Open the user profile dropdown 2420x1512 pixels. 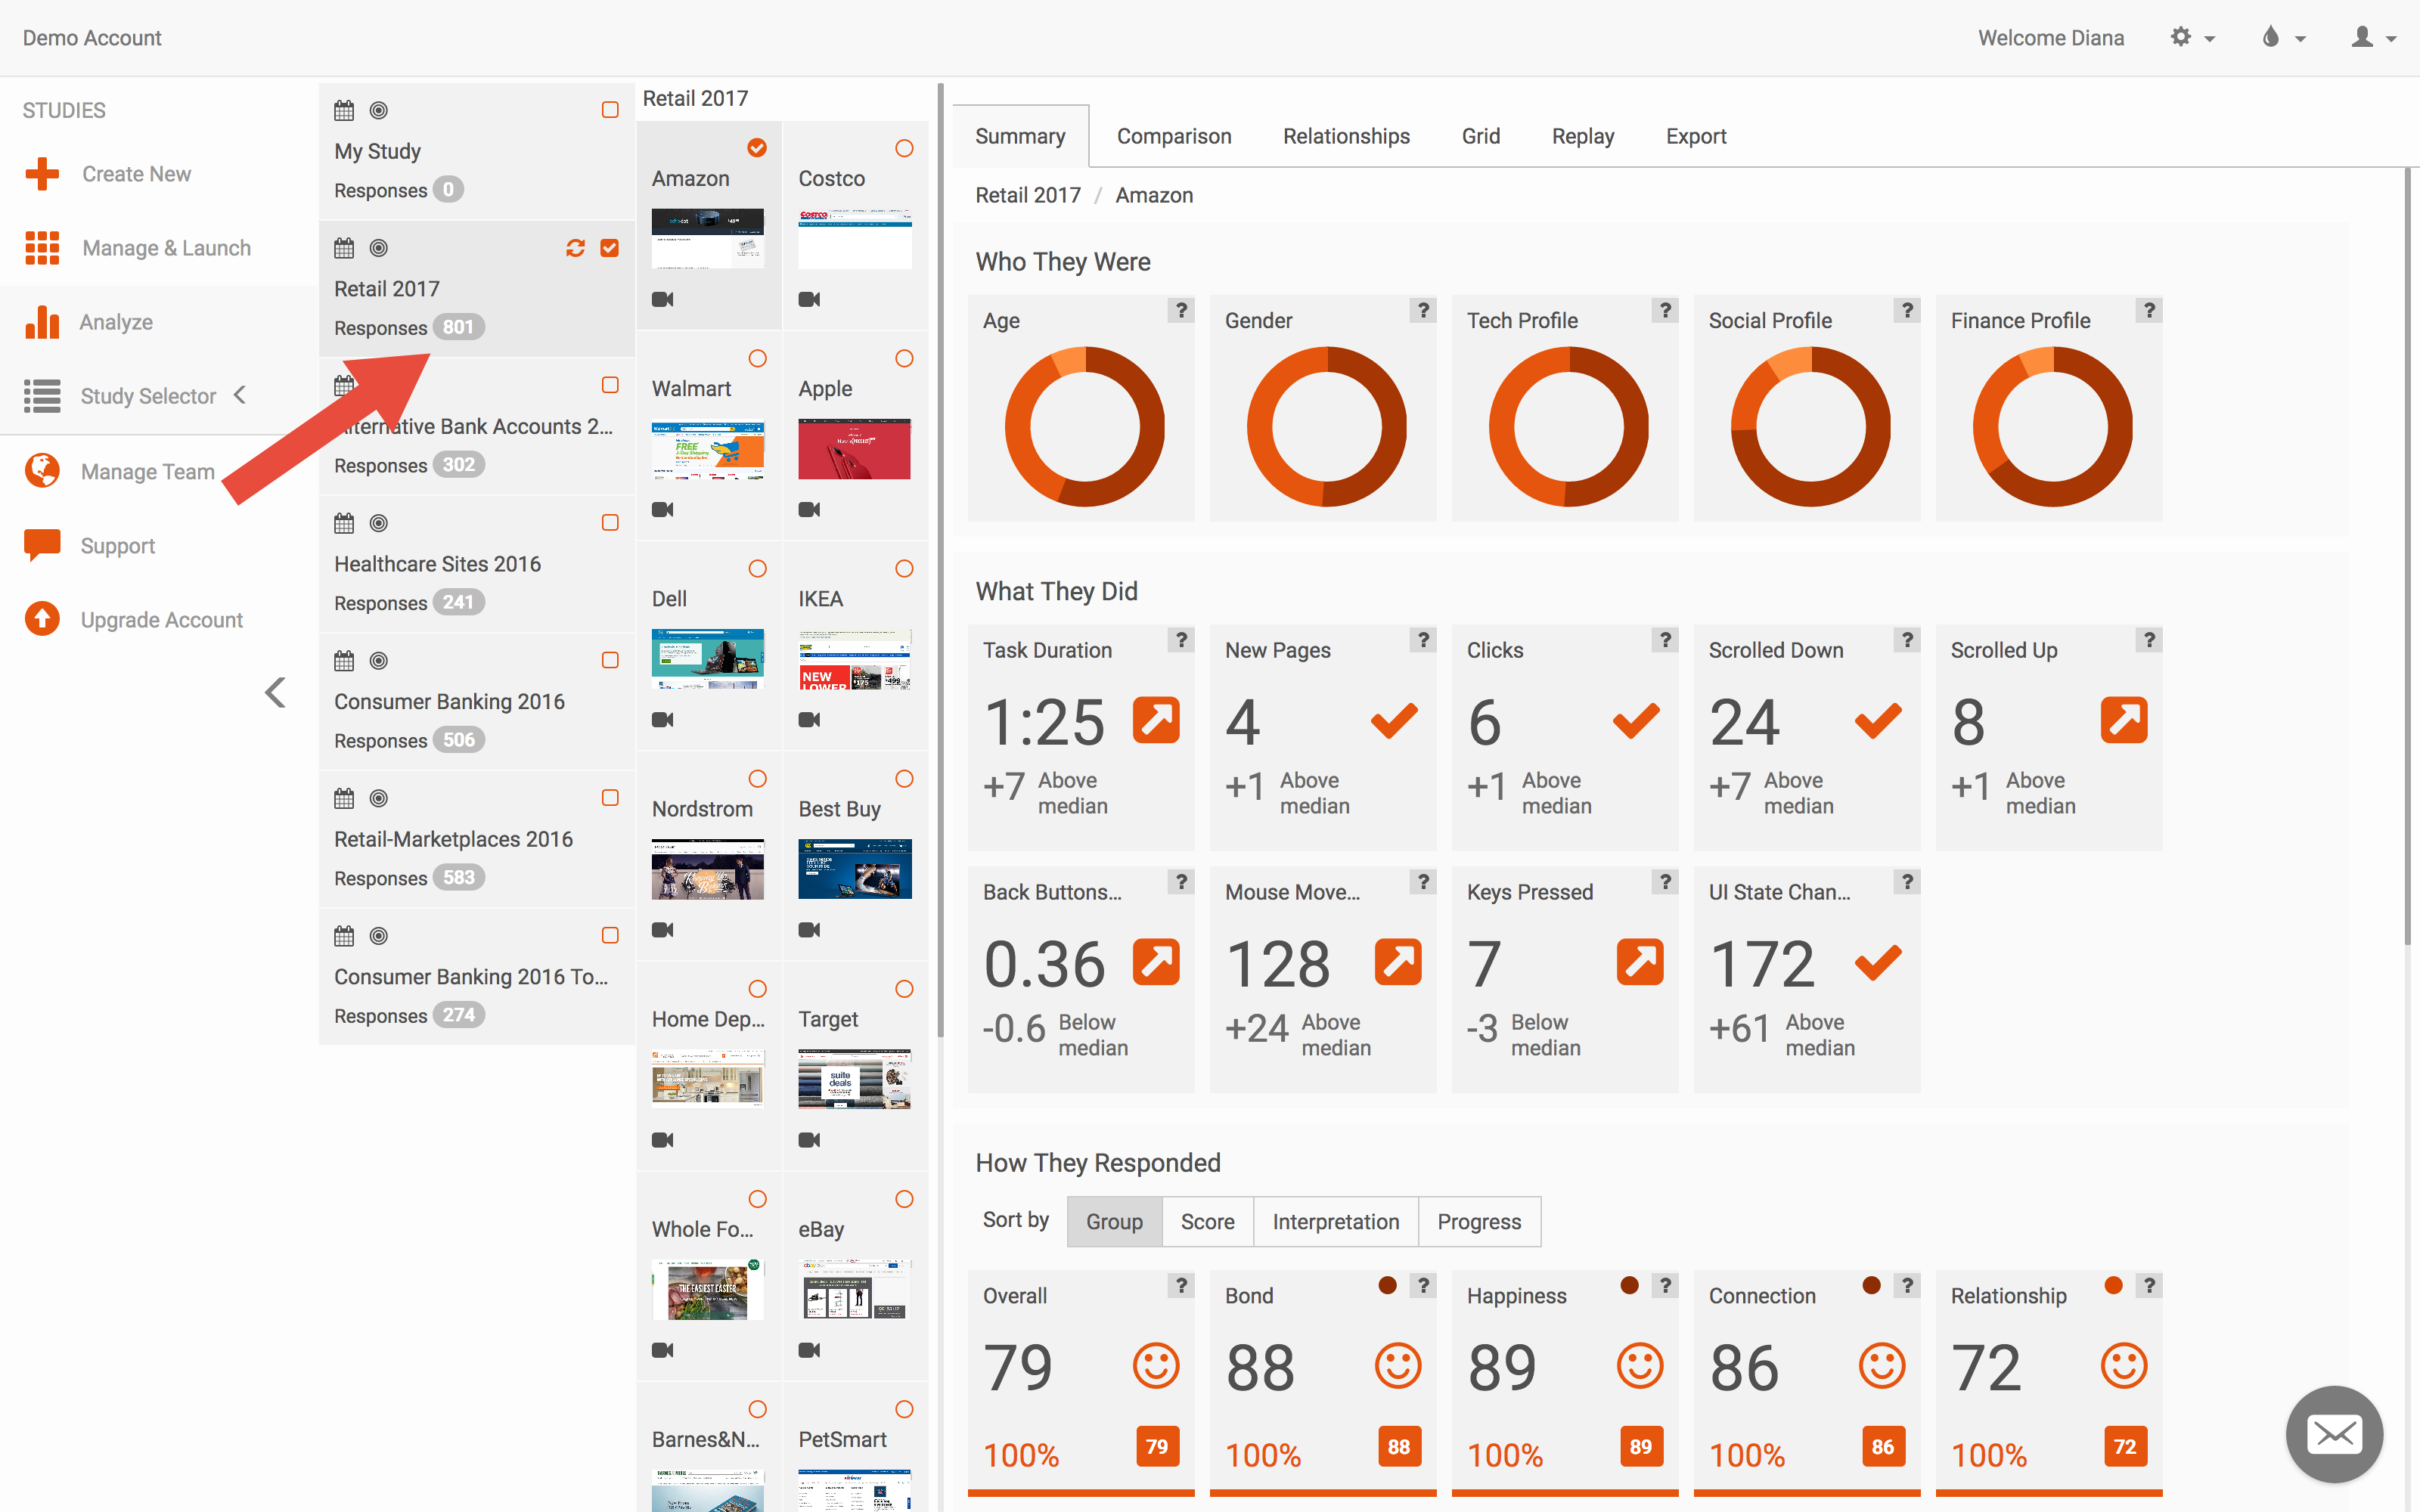click(x=2373, y=38)
